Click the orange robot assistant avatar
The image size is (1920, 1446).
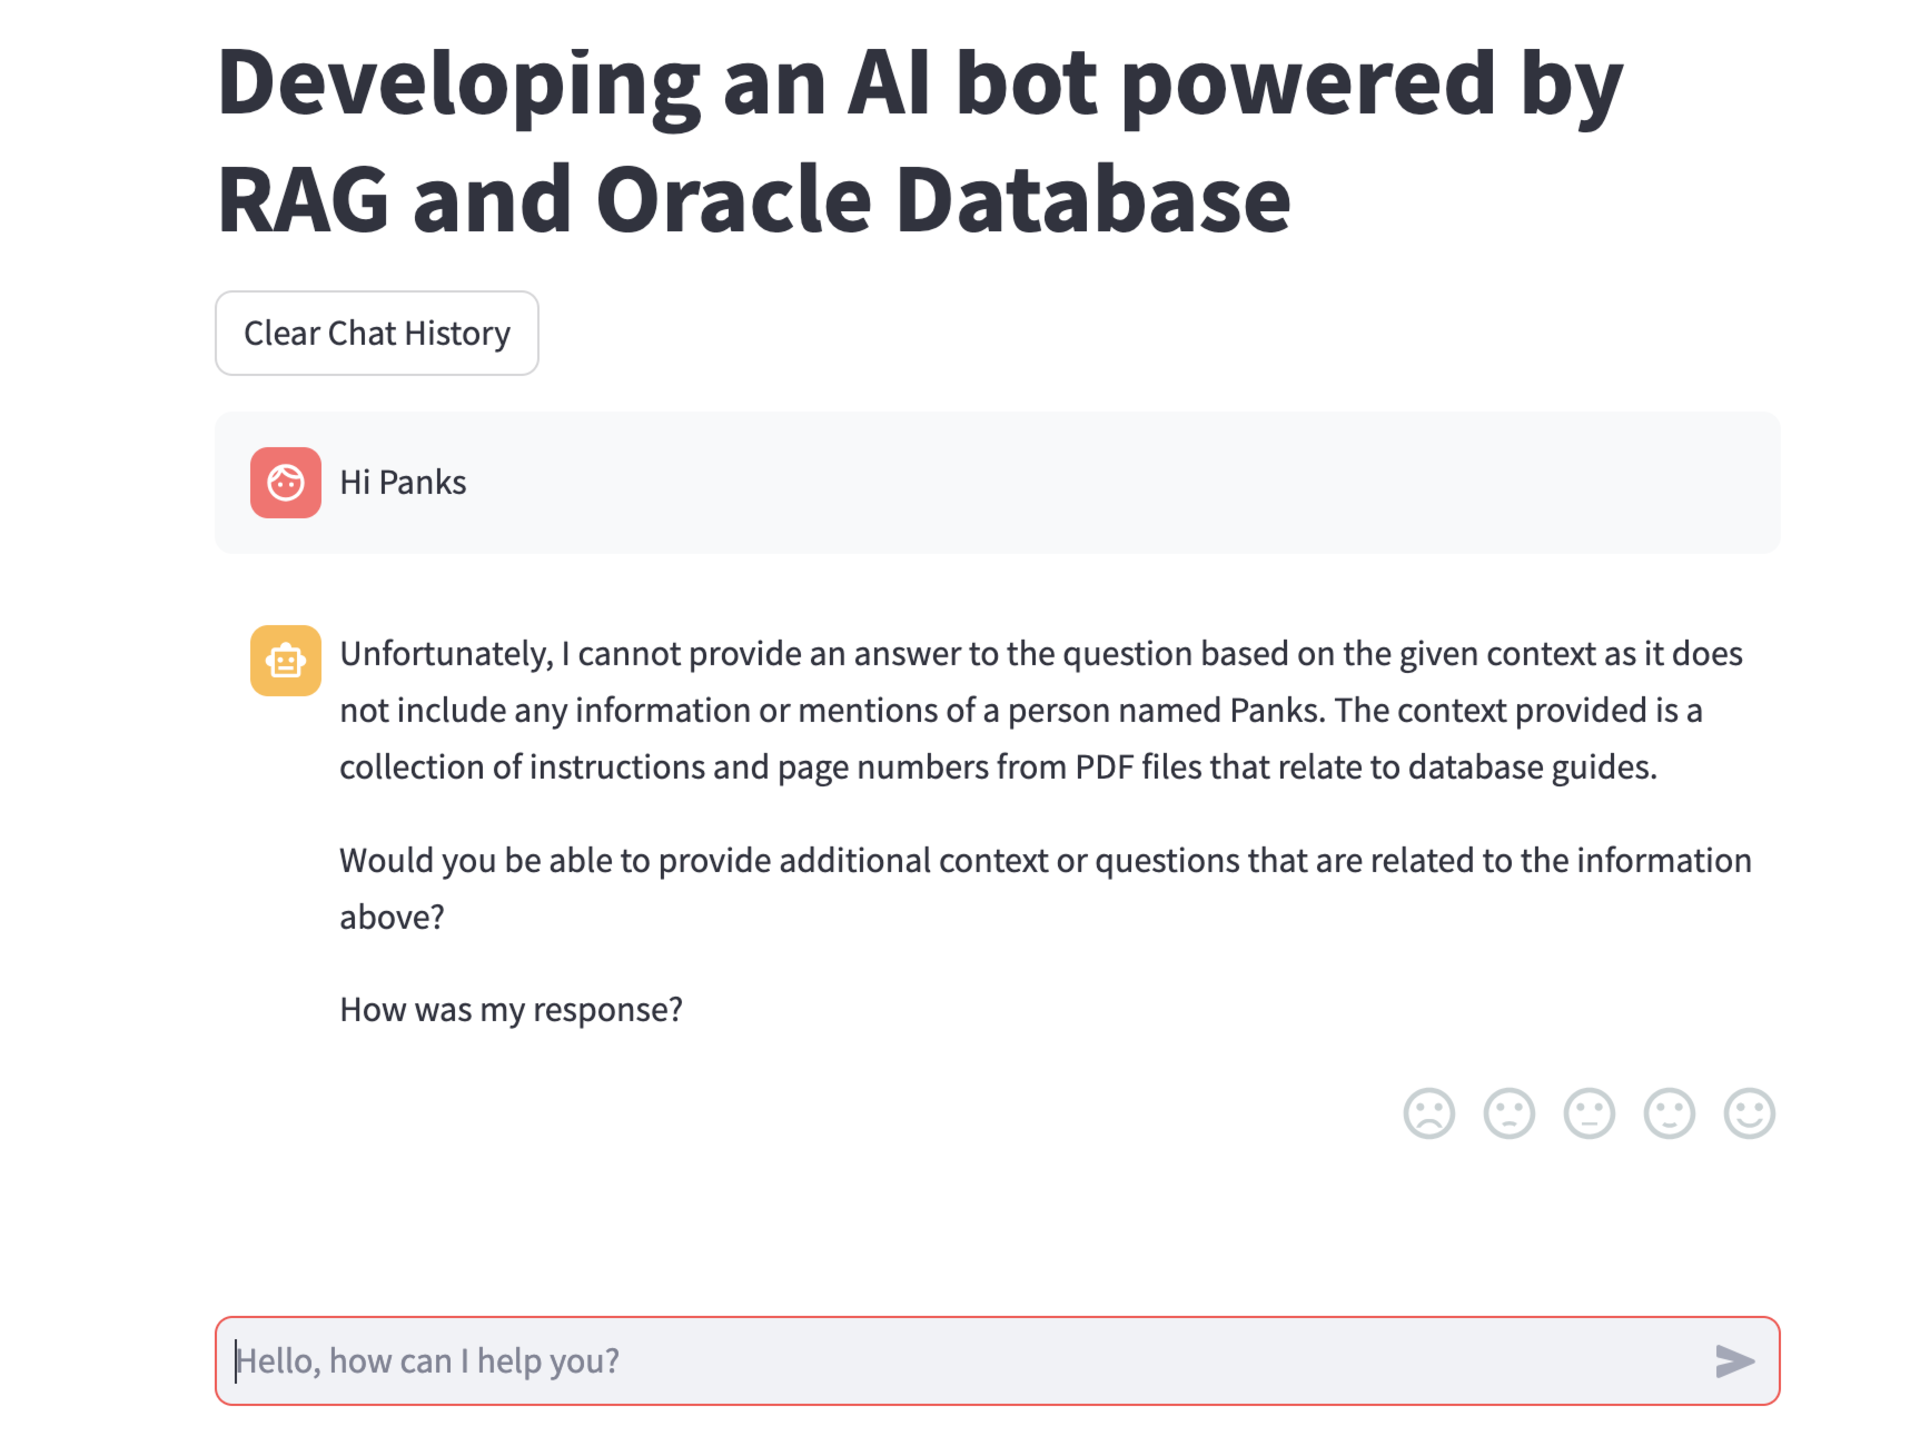pyautogui.click(x=284, y=660)
